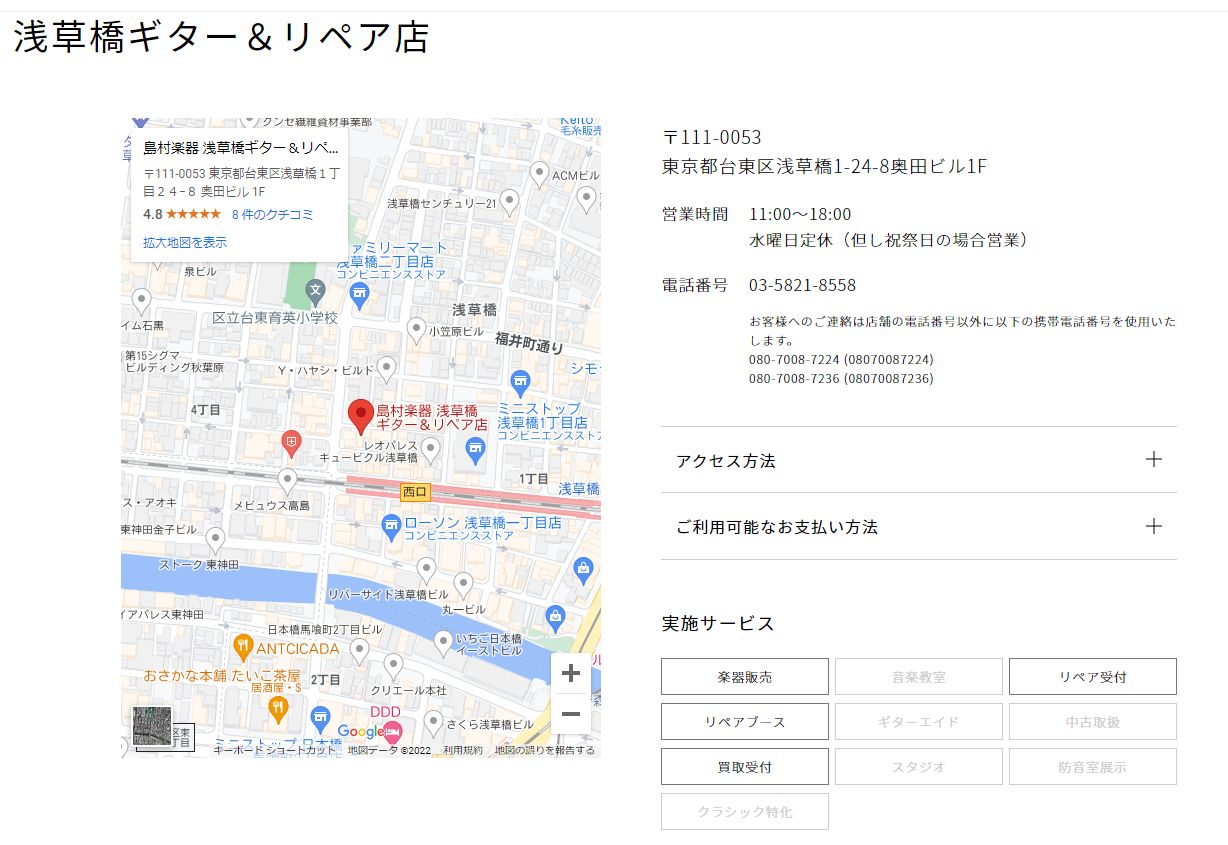Click the business hours 11:00〜18:00
1228x845 pixels.
click(x=800, y=214)
